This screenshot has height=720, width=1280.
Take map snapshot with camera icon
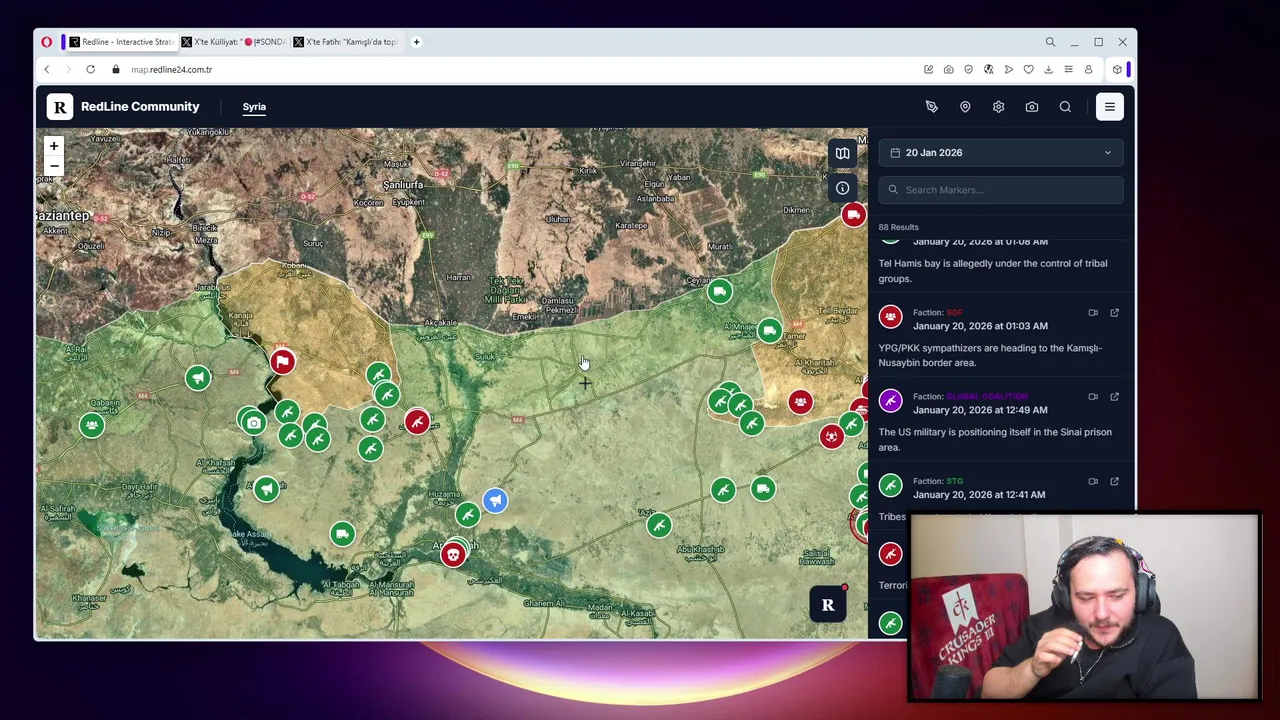click(1032, 107)
